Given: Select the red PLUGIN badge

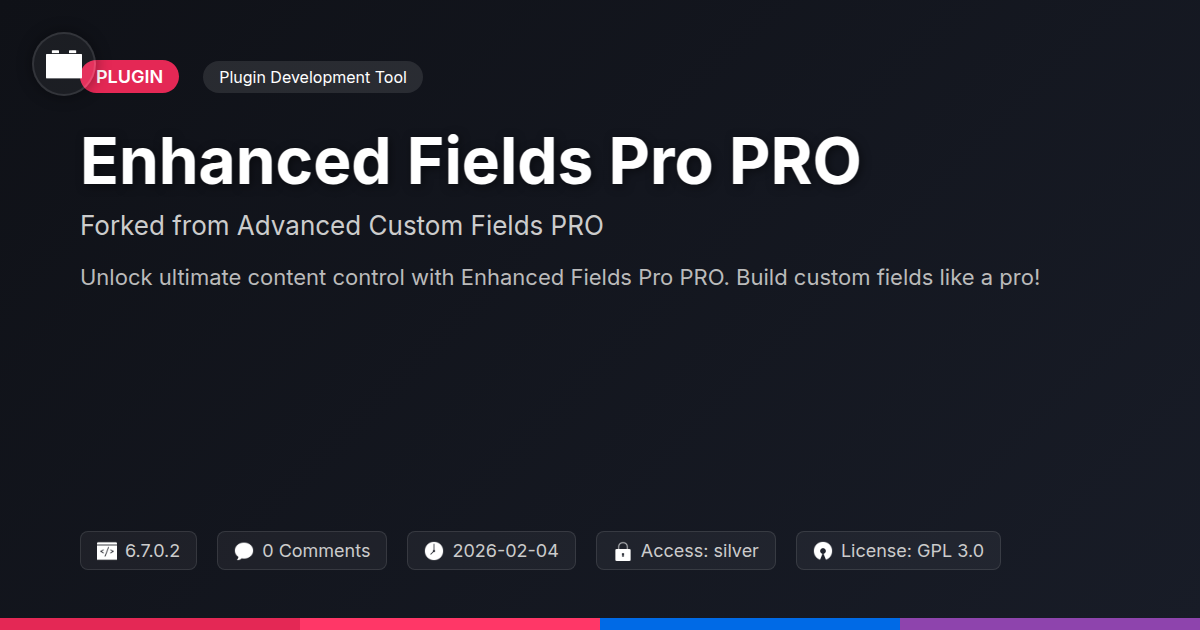Looking at the screenshot, I should 130,77.
